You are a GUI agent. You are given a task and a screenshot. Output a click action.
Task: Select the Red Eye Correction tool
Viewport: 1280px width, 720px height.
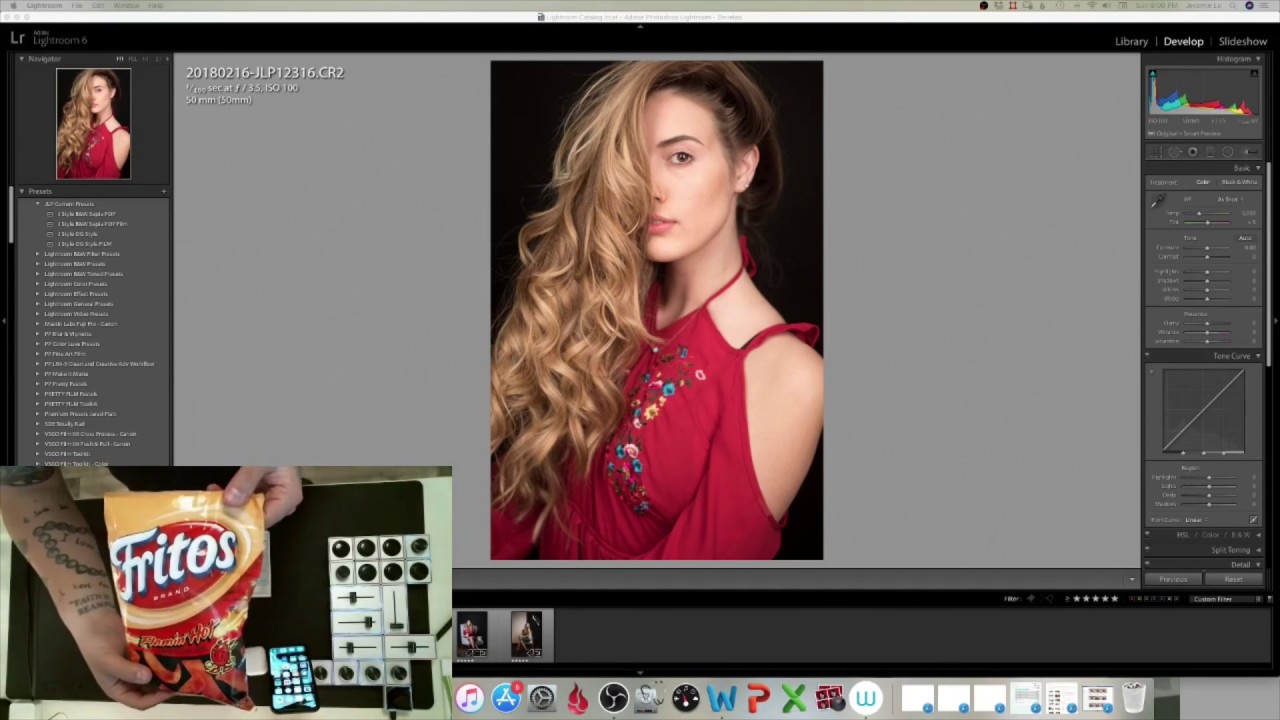pyautogui.click(x=1193, y=152)
